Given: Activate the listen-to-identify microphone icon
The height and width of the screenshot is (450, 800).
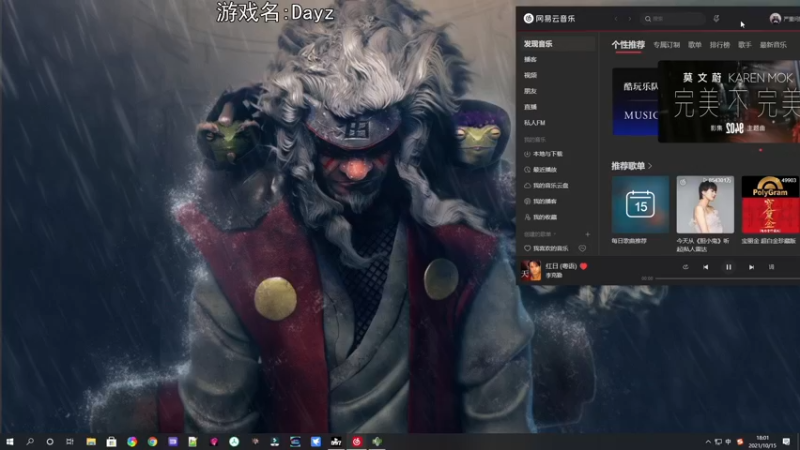Looking at the screenshot, I should point(716,19).
